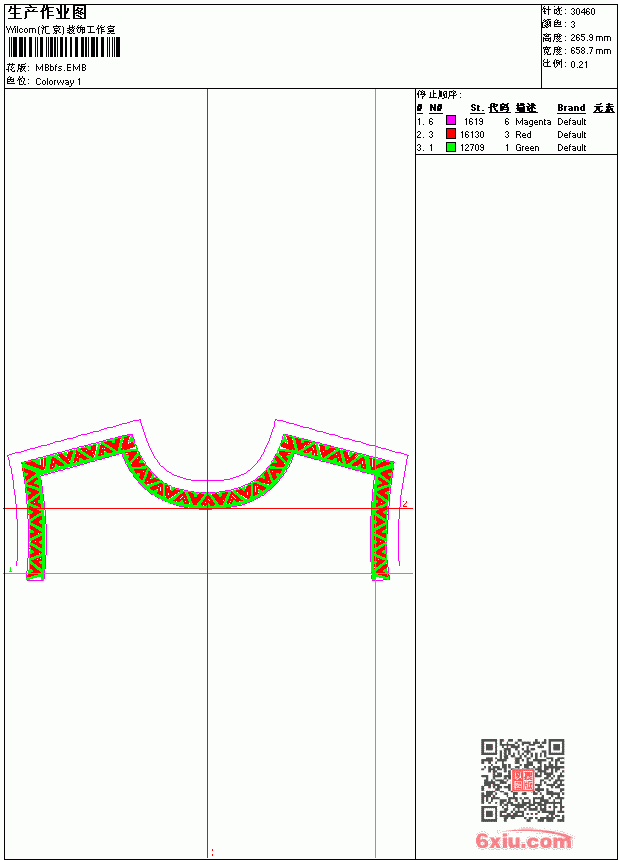Click the embroidered neckline curve center
Image resolution: width=620 pixels, height=860 pixels.
coord(206,498)
